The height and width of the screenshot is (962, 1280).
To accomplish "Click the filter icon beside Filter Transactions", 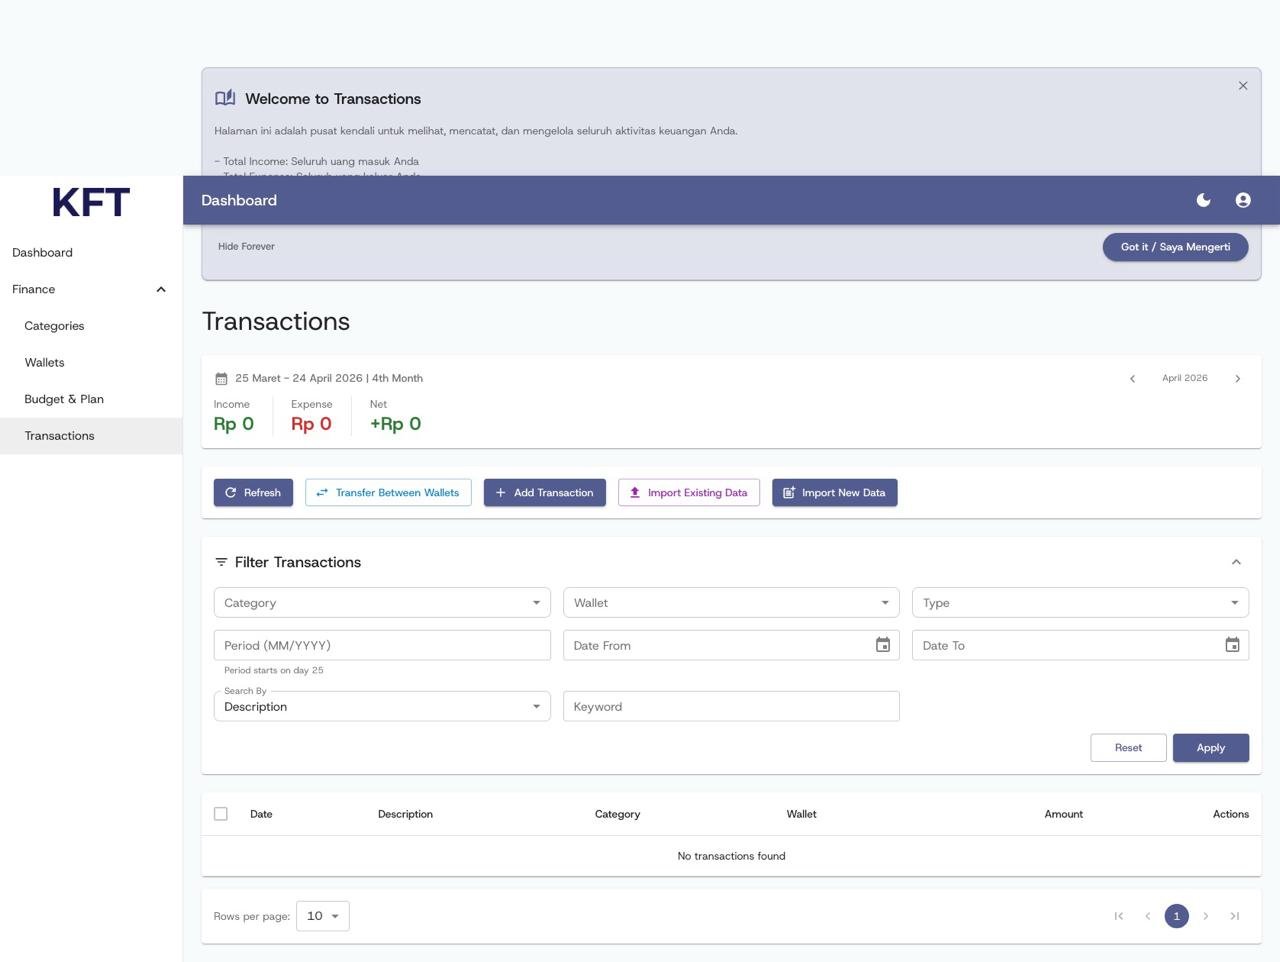I will [220, 561].
